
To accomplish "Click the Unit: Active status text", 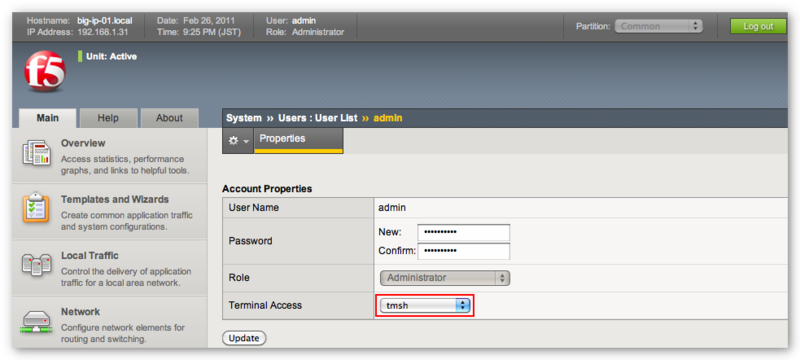I will 111,57.
